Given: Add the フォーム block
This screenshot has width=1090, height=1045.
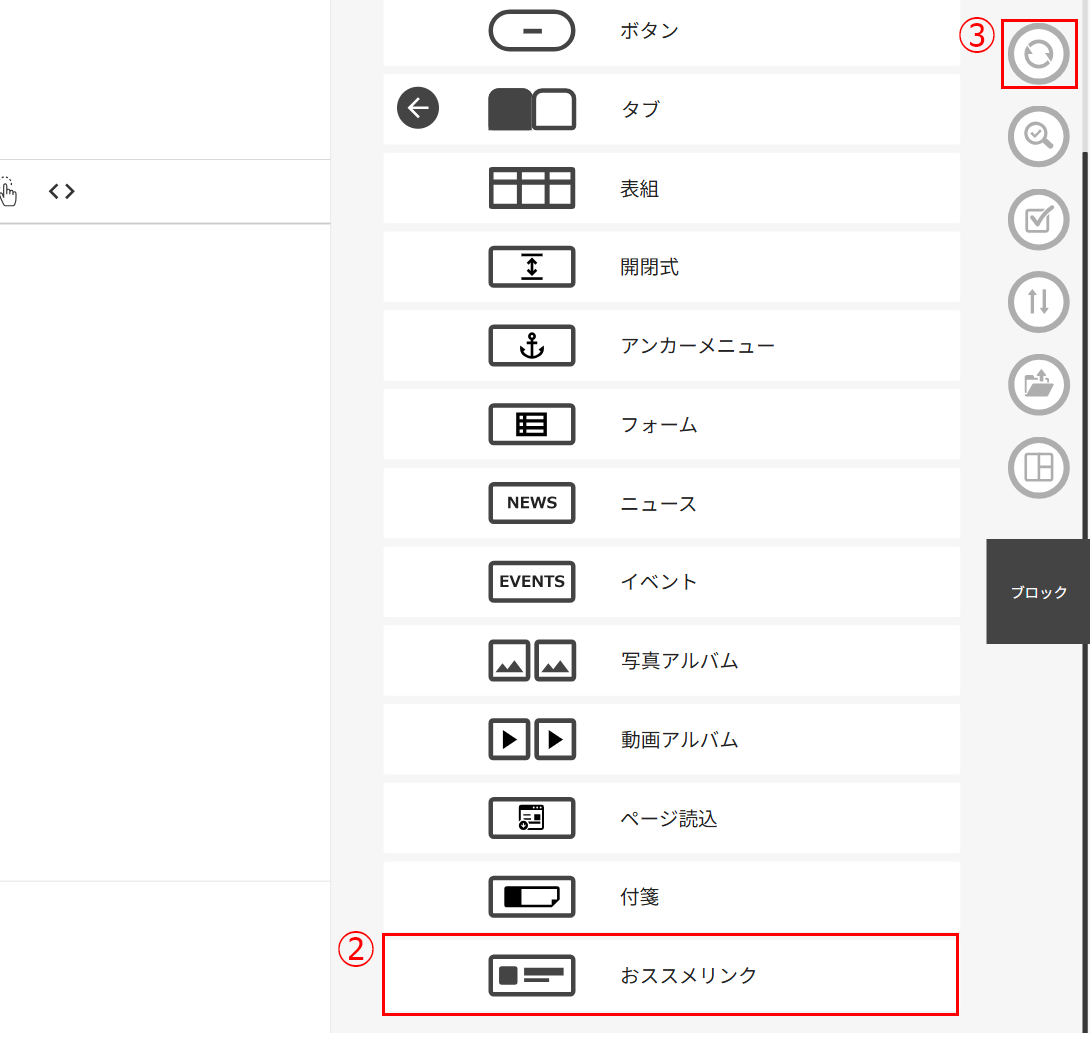Looking at the screenshot, I should pos(671,423).
